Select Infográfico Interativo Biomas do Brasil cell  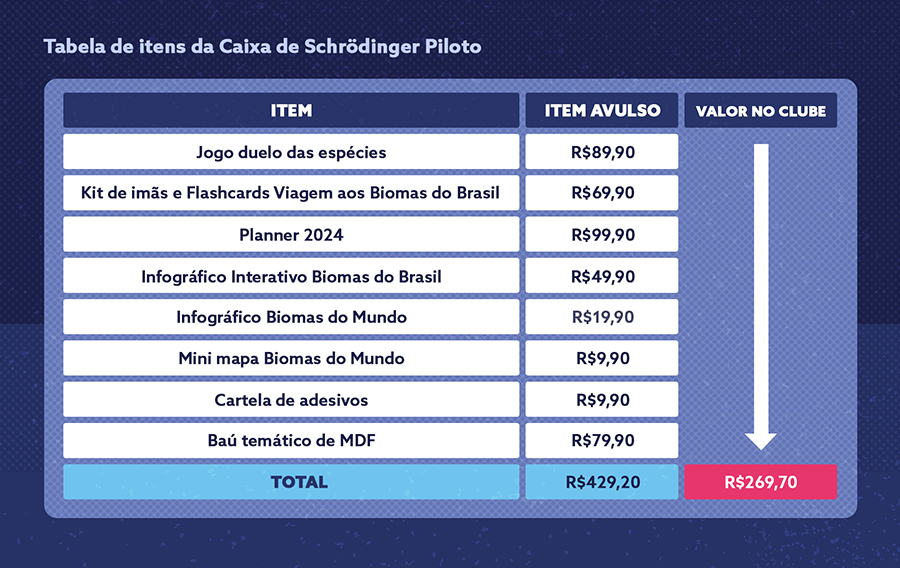(x=291, y=276)
